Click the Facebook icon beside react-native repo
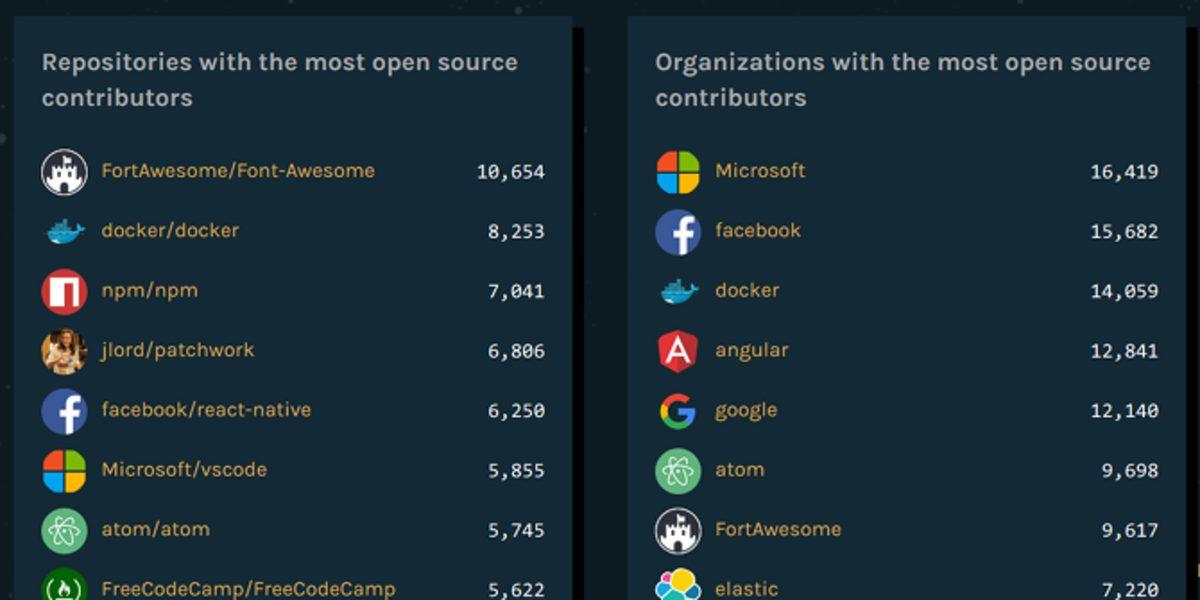1200x600 pixels. click(64, 411)
